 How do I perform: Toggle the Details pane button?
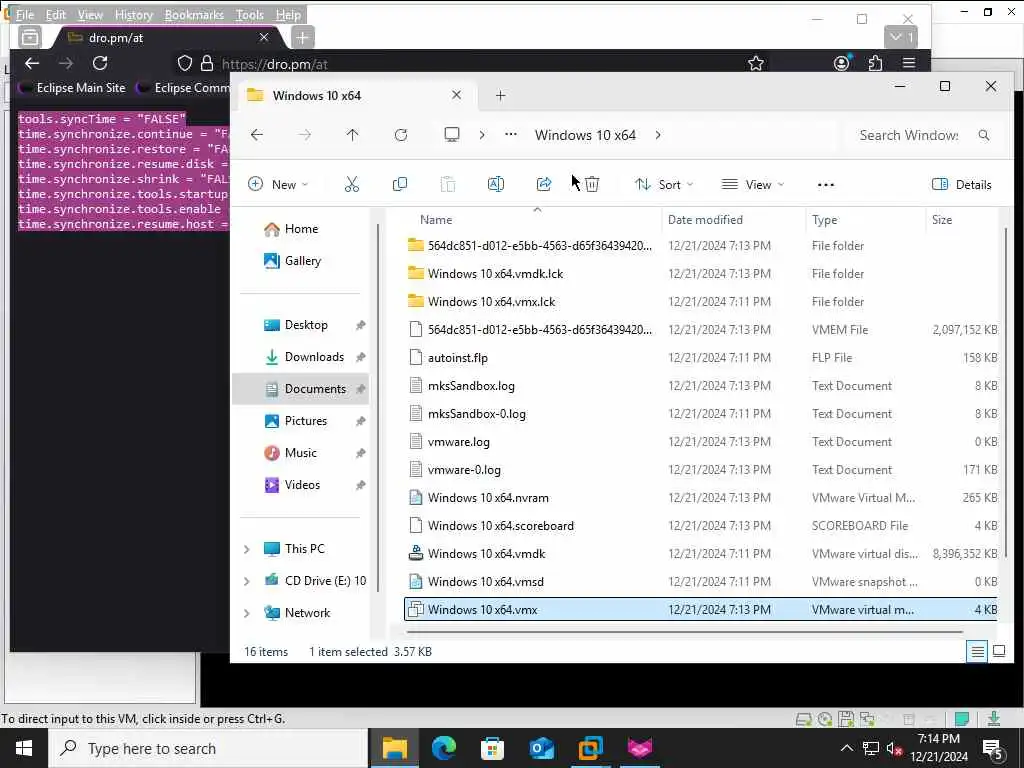[961, 185]
